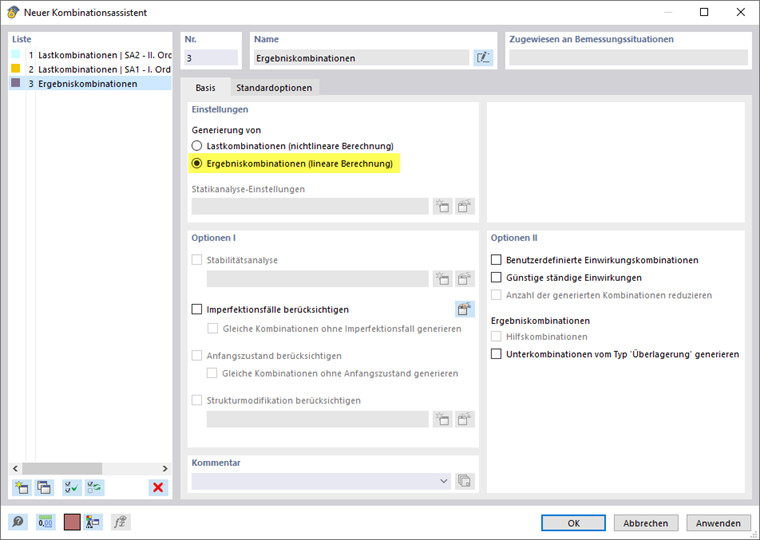Screen dimensions: 760x540
Task: Maximize the dialog window
Action: tap(704, 12)
